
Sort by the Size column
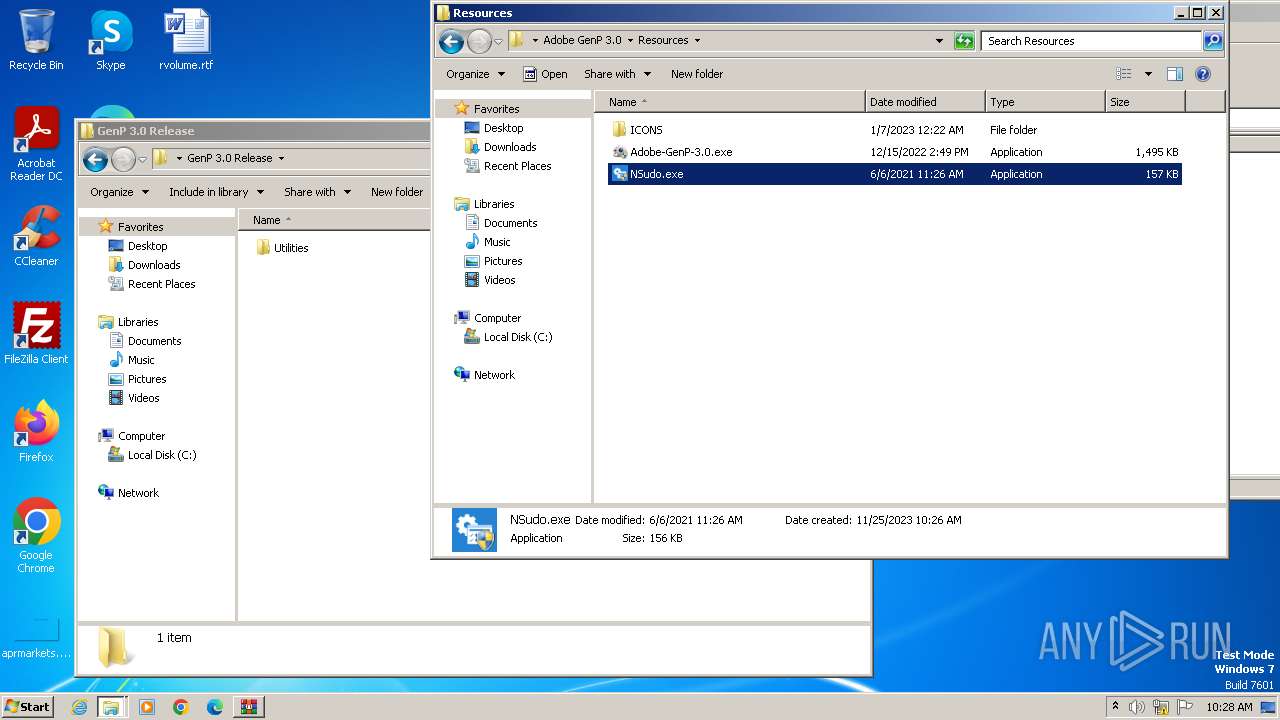tap(1145, 102)
